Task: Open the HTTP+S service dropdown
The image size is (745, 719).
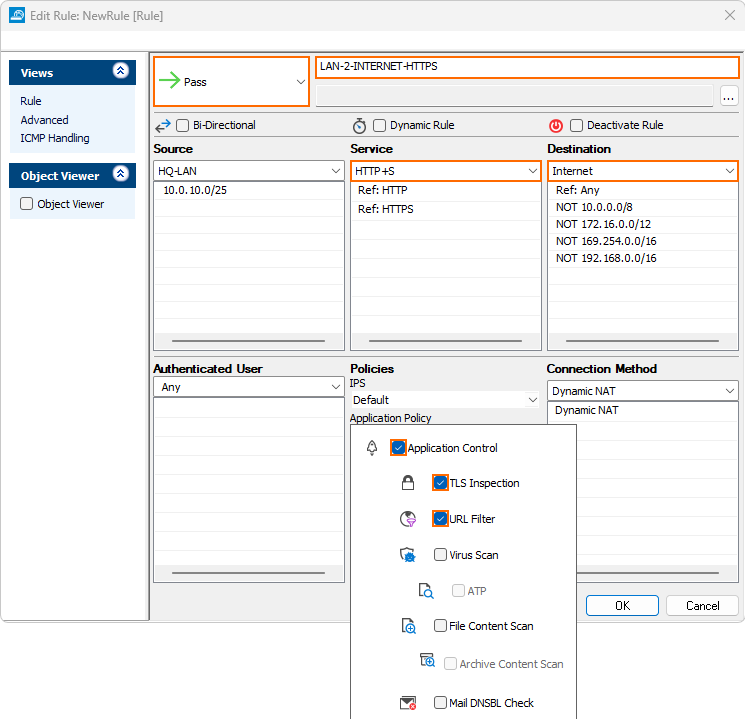Action: point(446,171)
